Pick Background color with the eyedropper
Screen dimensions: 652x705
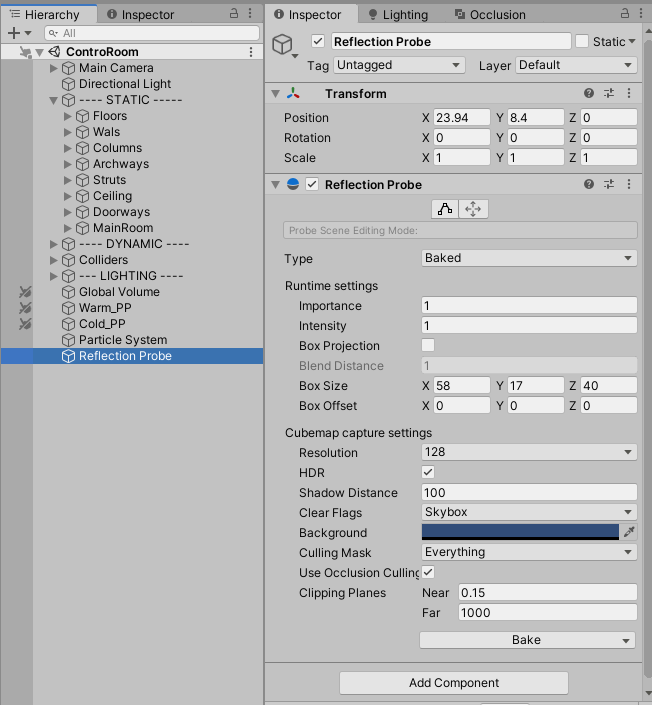click(629, 532)
